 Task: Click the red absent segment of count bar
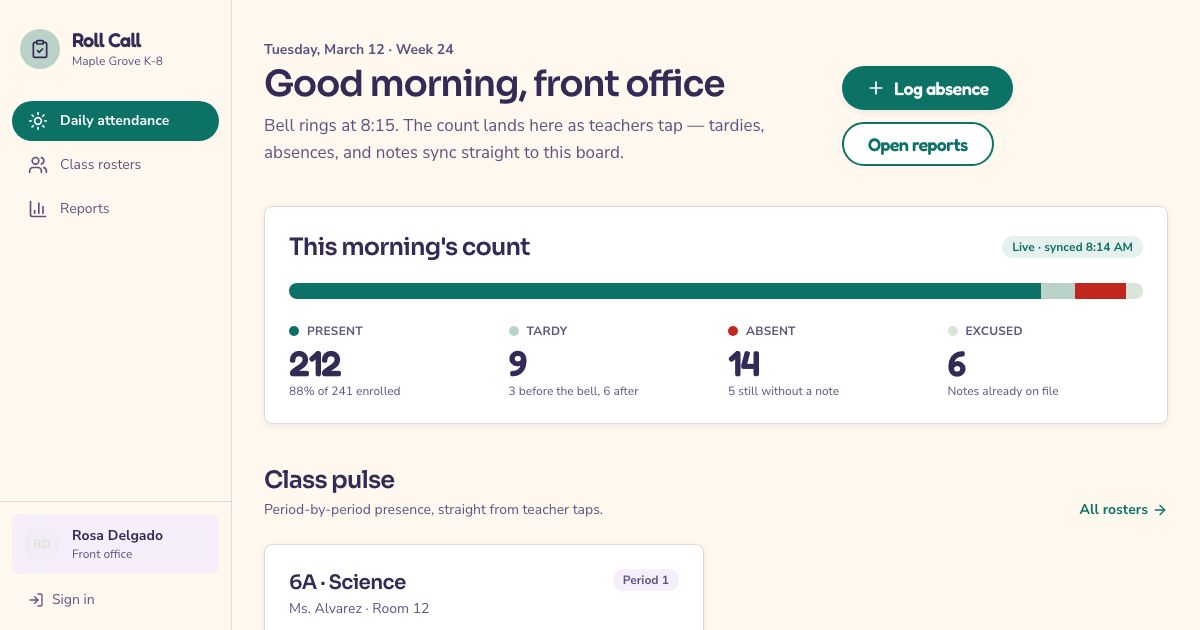(1100, 291)
